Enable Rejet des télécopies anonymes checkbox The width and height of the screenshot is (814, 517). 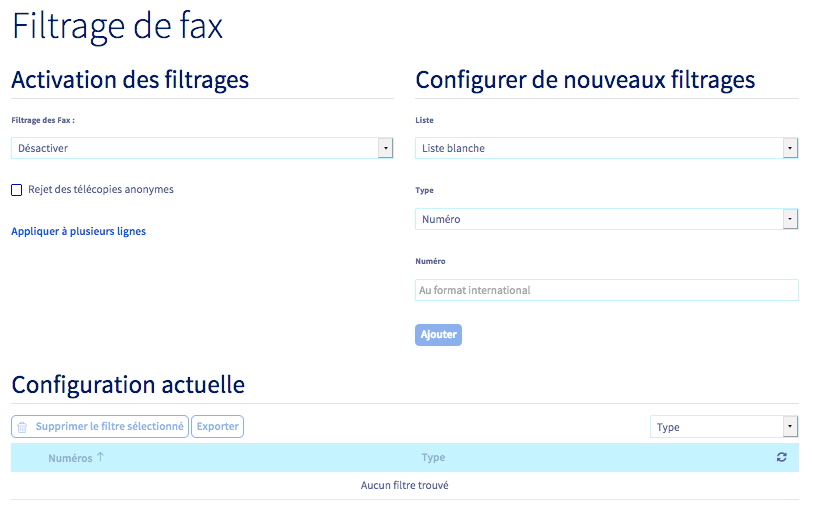17,190
